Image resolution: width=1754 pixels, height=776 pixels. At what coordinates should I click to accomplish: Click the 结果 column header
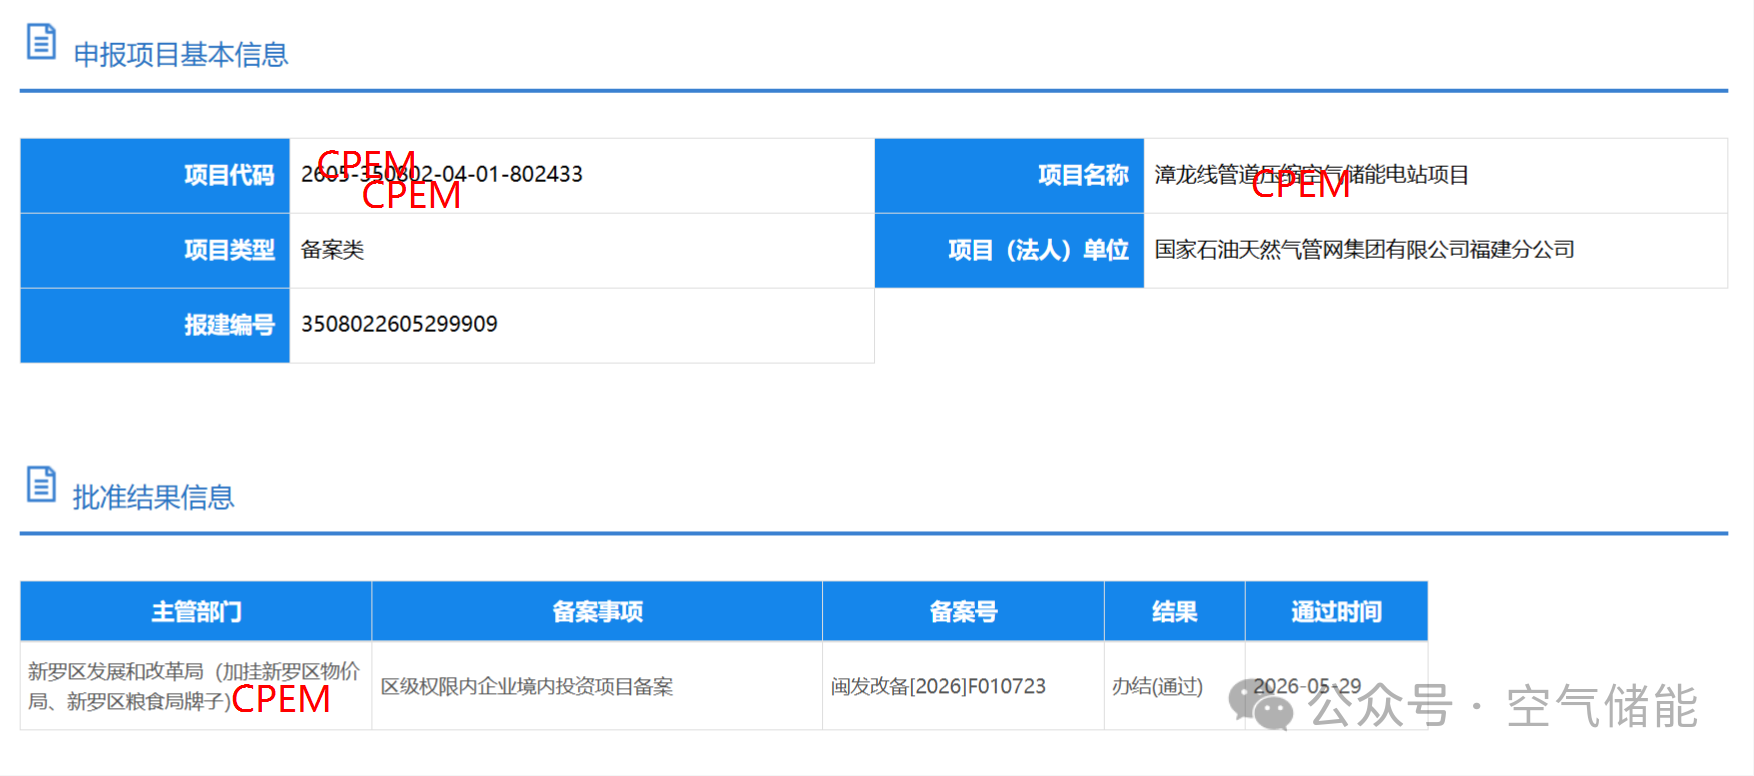click(1174, 611)
